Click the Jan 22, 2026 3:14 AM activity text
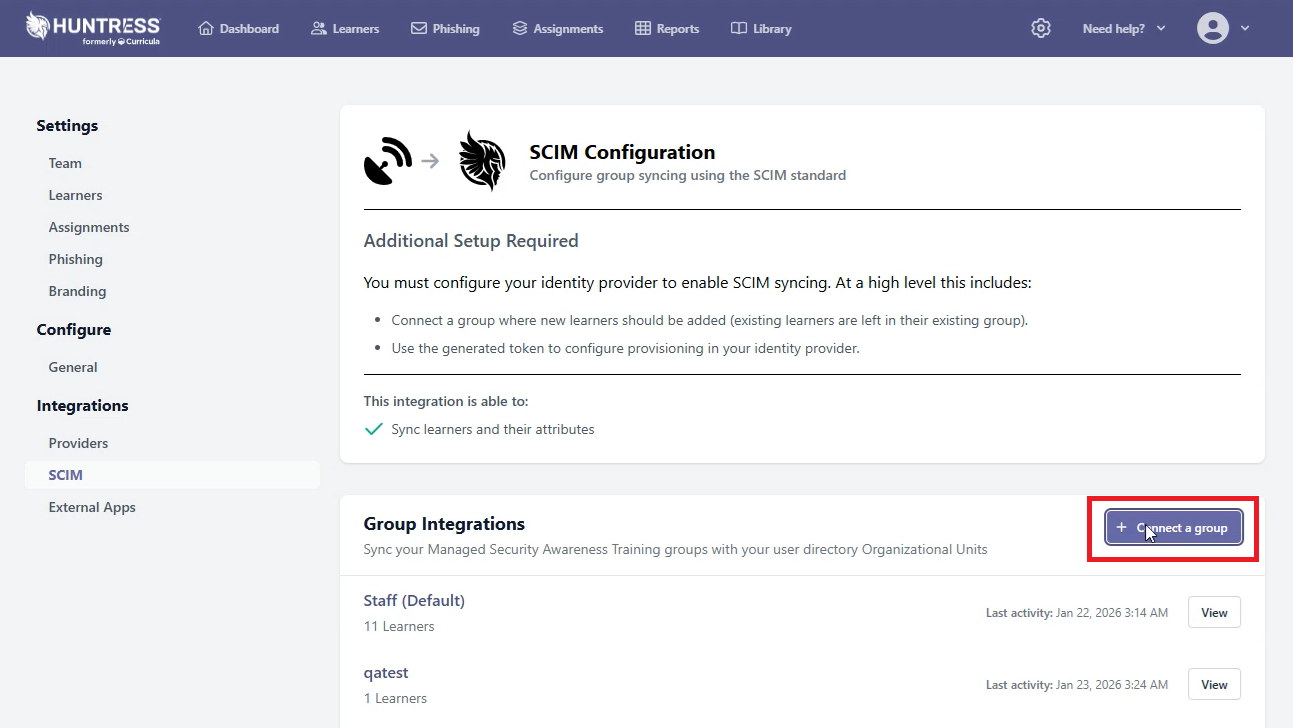 [1112, 613]
